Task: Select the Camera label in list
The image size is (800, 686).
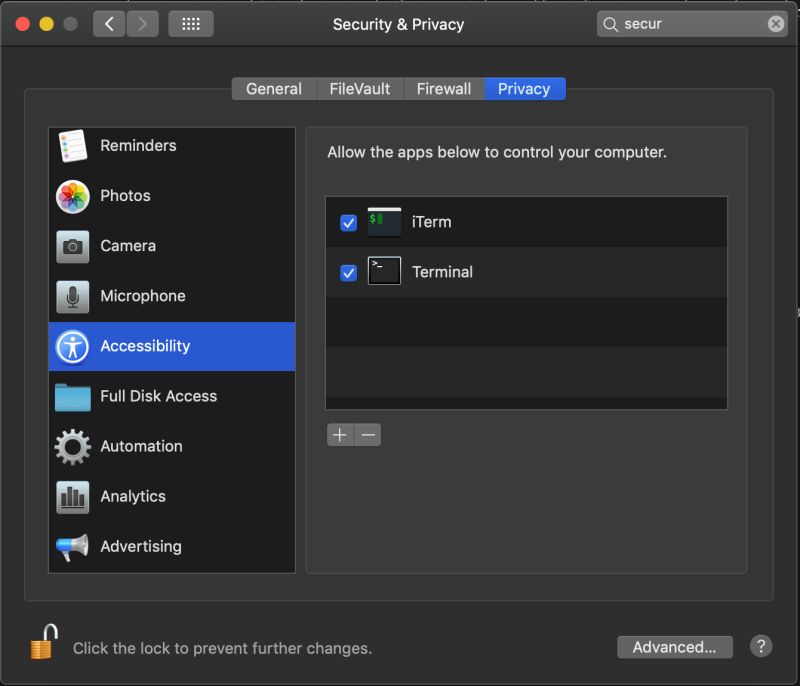Action: [x=128, y=246]
